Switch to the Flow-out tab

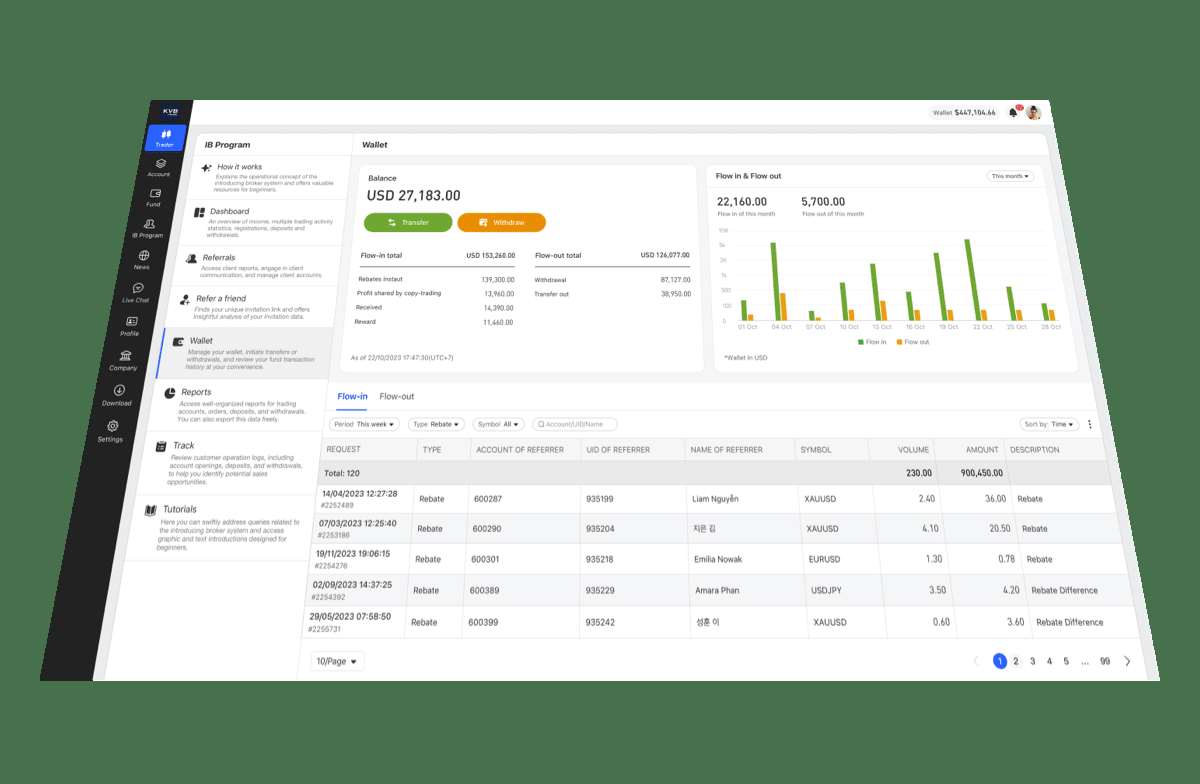[x=396, y=397]
